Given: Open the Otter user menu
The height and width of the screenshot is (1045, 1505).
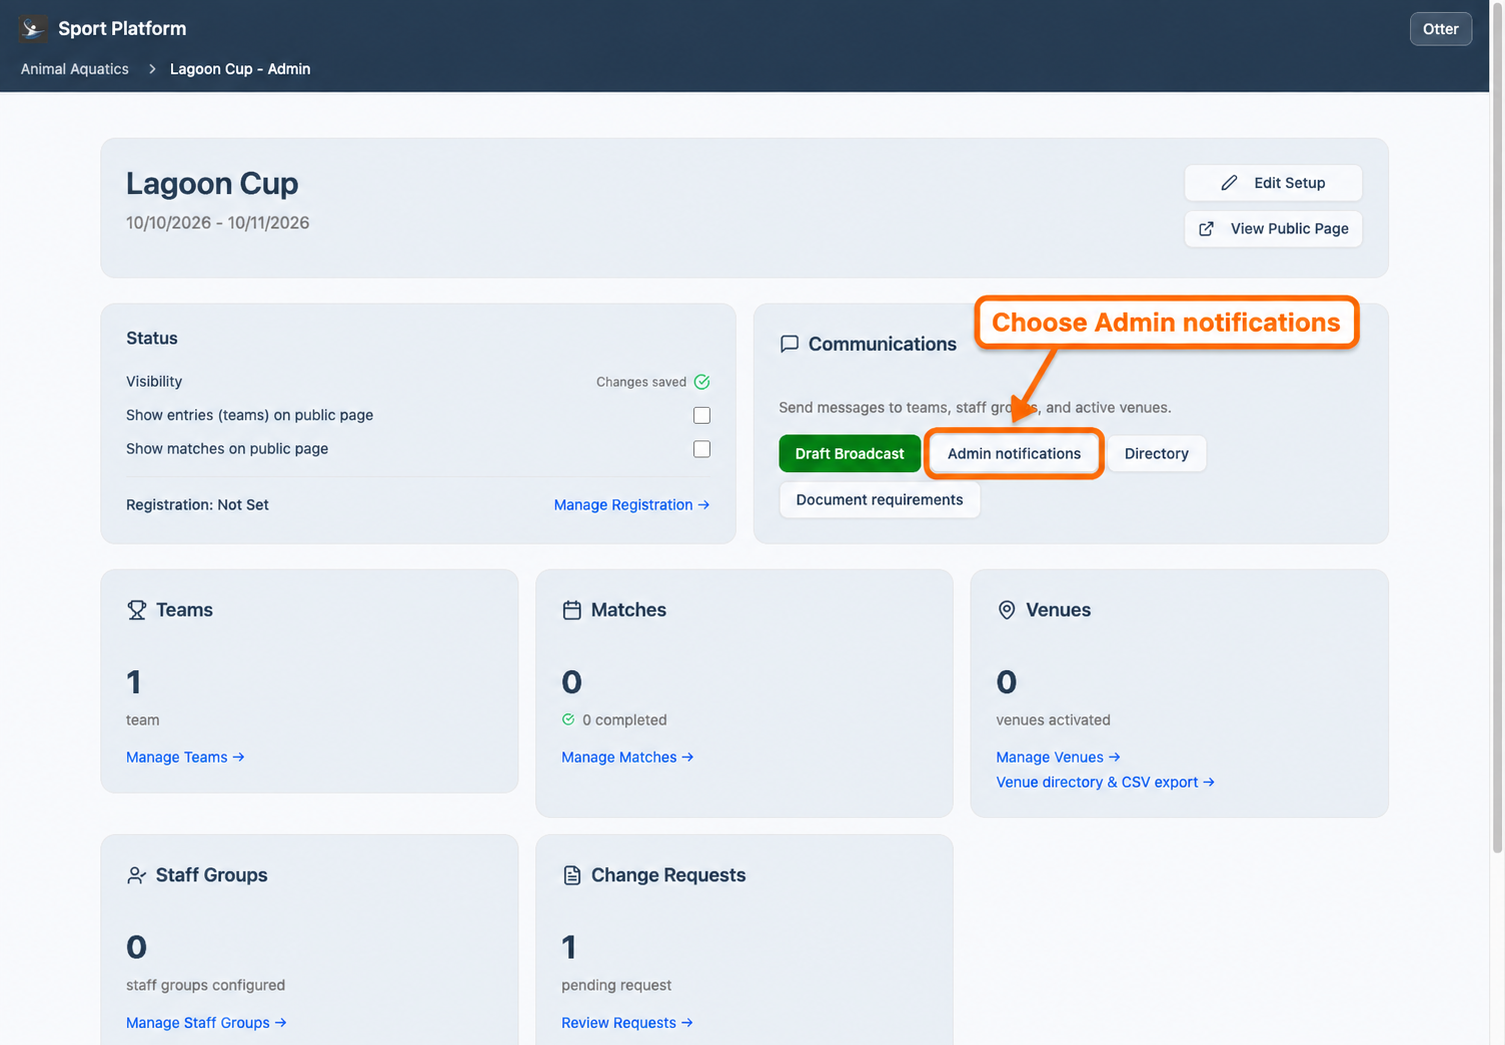Looking at the screenshot, I should [1440, 29].
